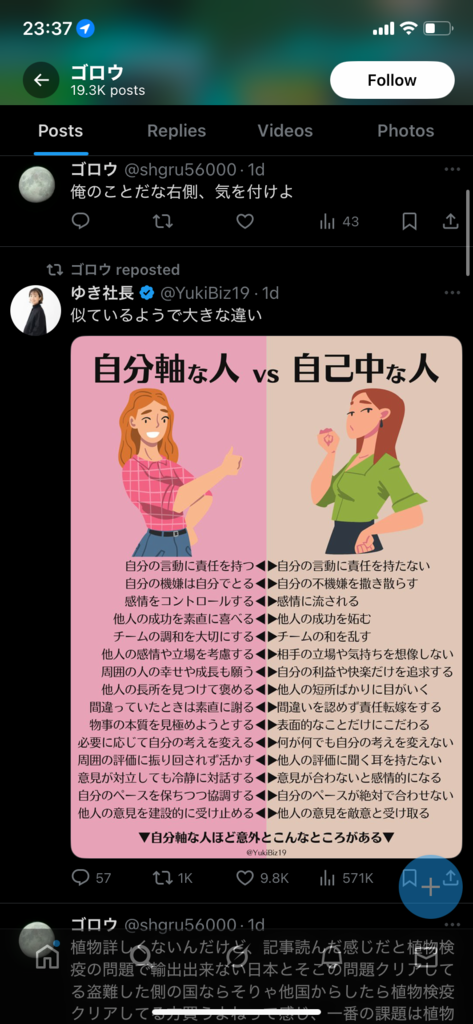Like the ゆき社長 post with 9.8K likes

263,878
